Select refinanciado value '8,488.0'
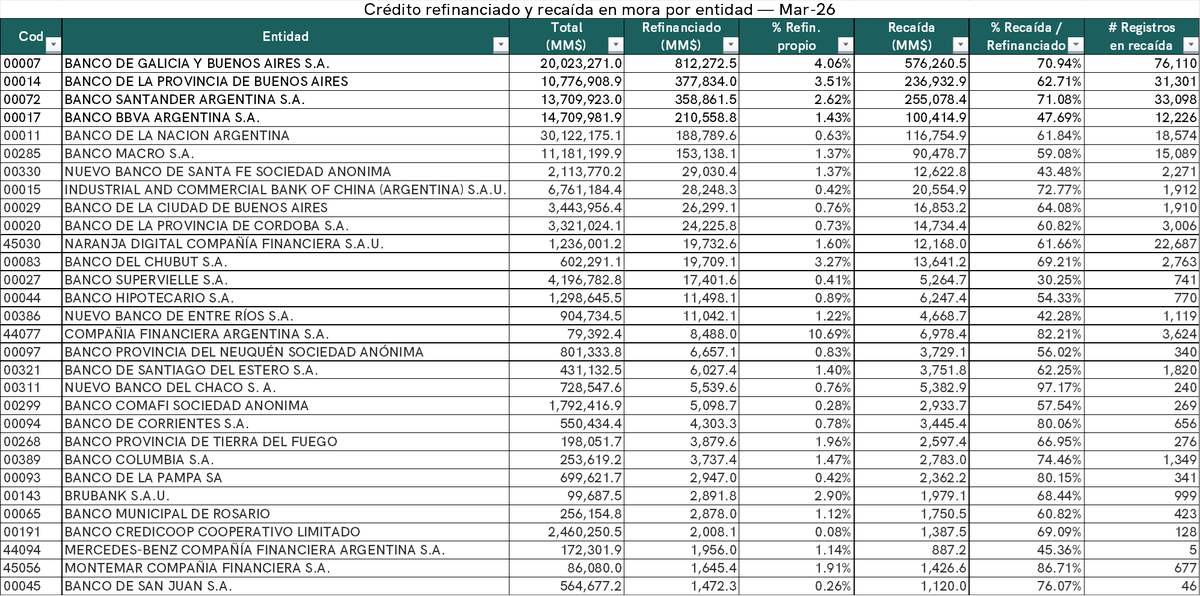This screenshot has height=596, width=1200. pyautogui.click(x=682, y=333)
